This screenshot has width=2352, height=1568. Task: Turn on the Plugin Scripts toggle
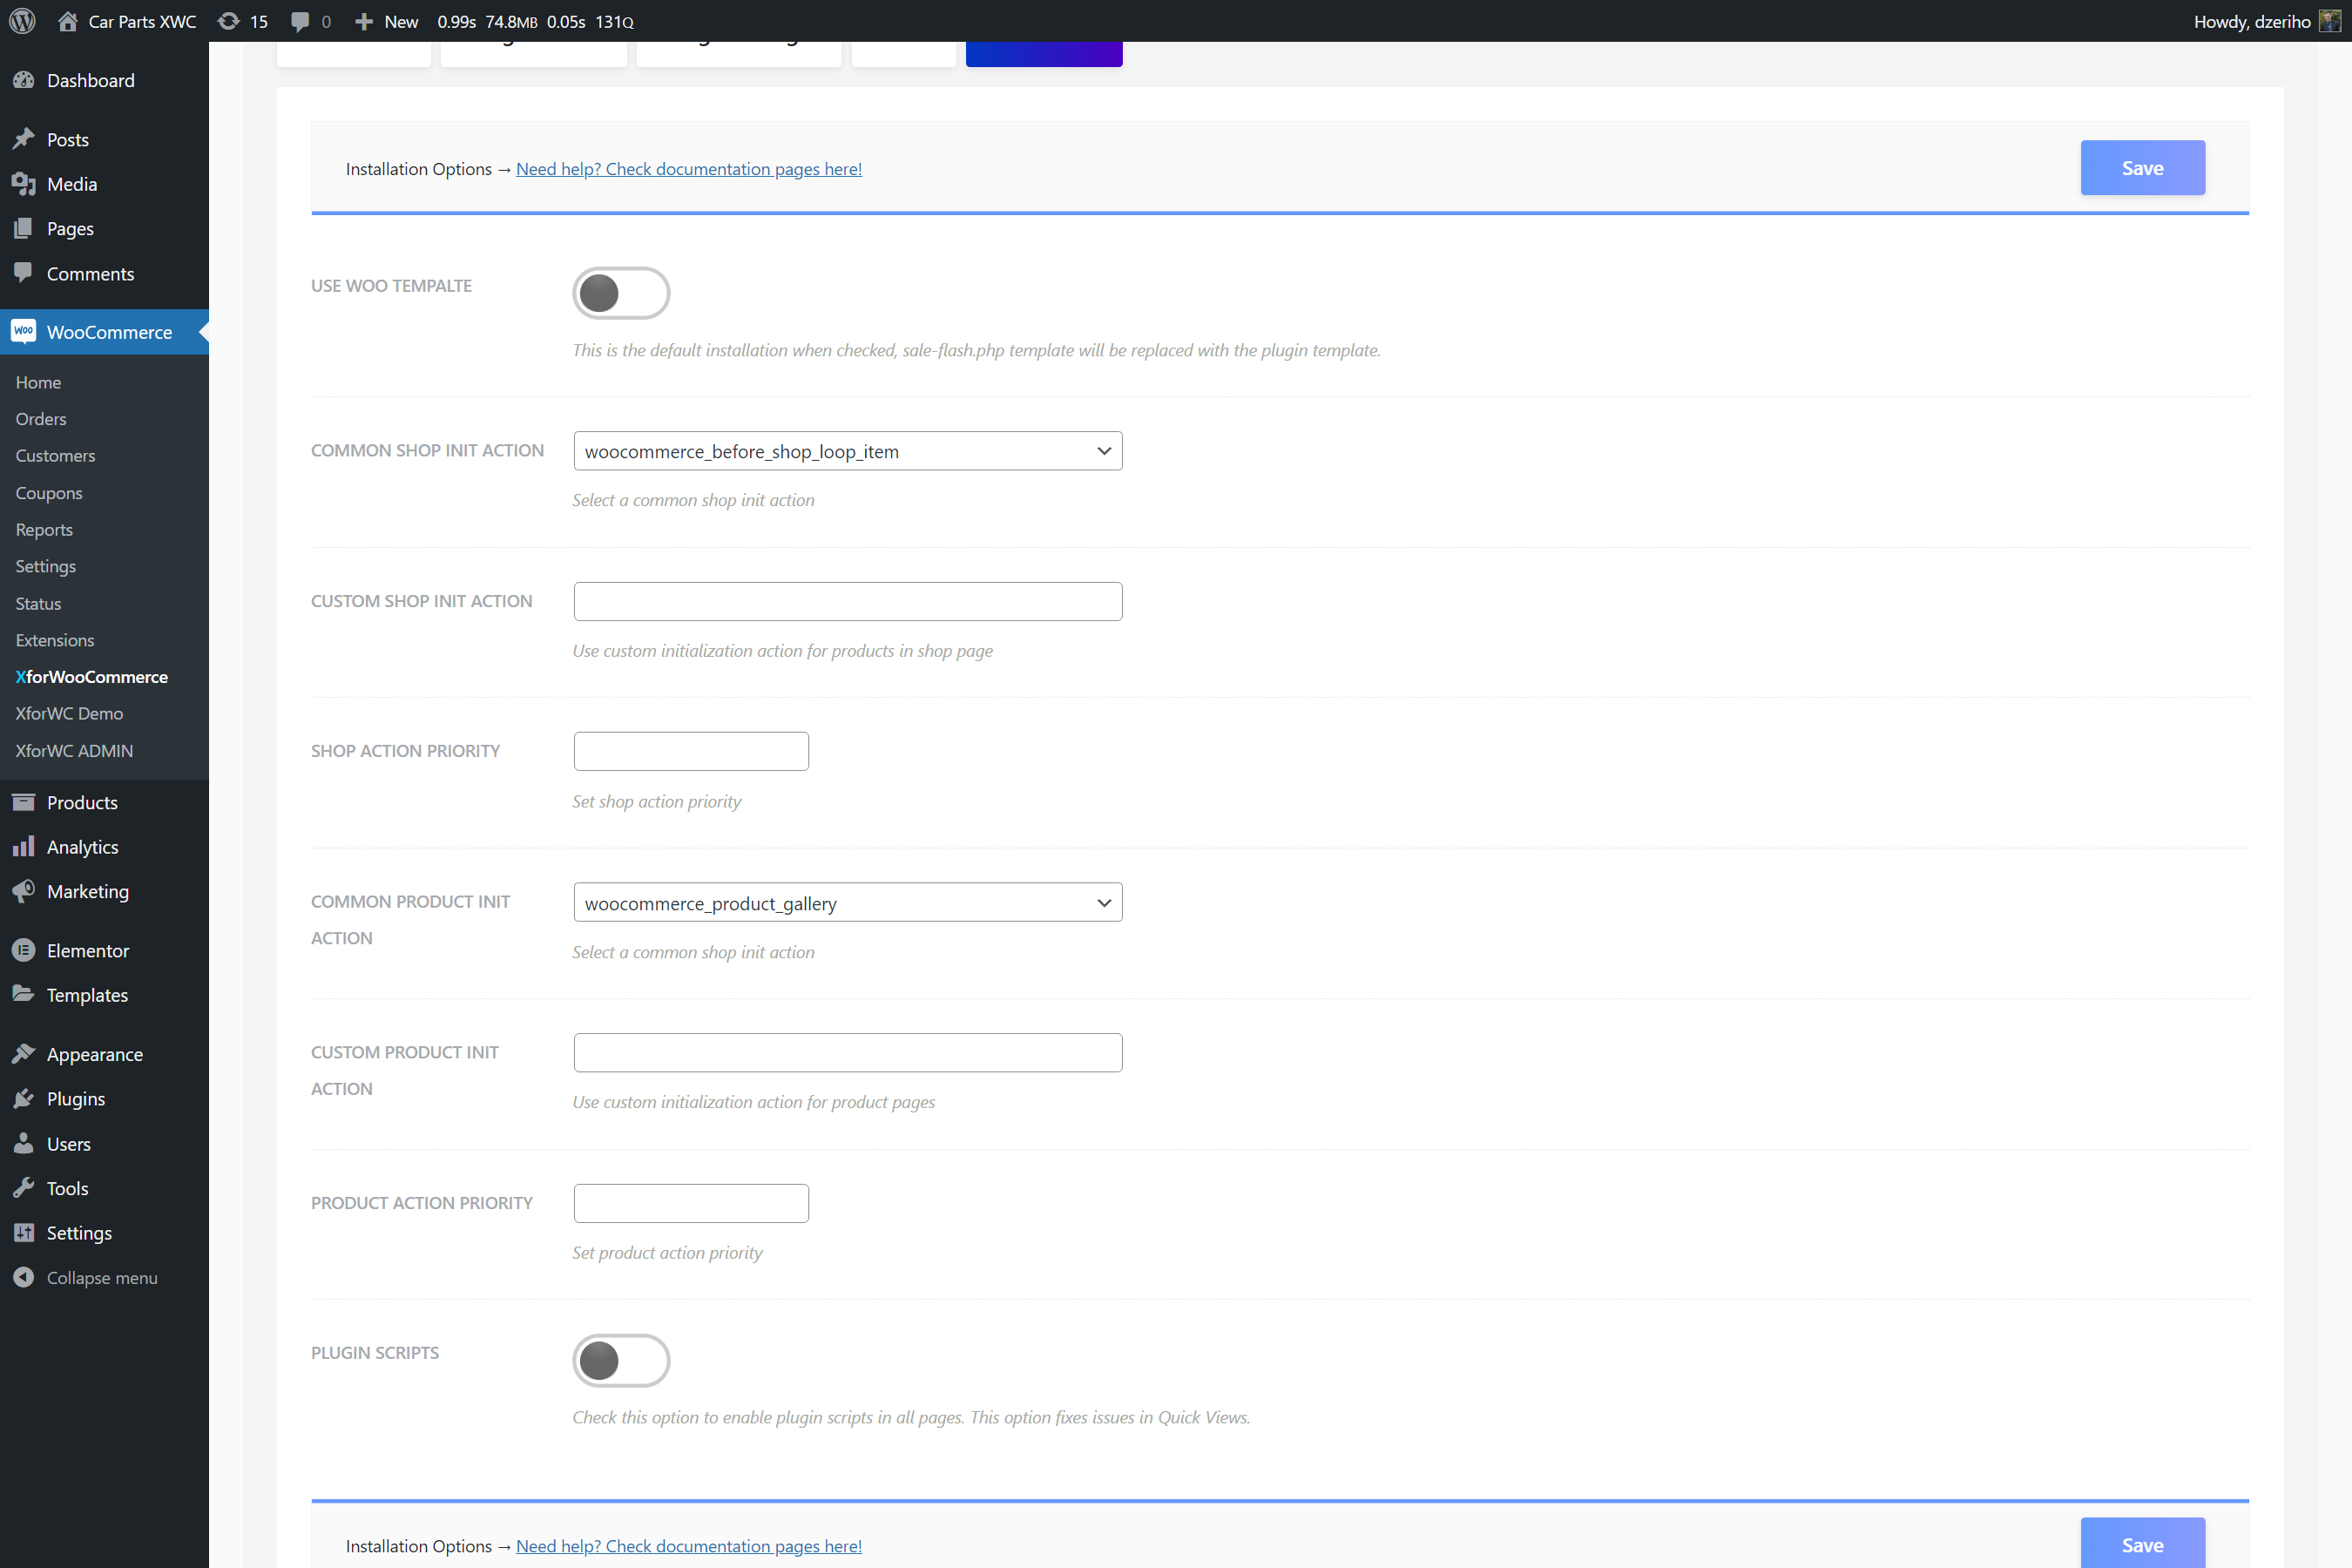620,1360
